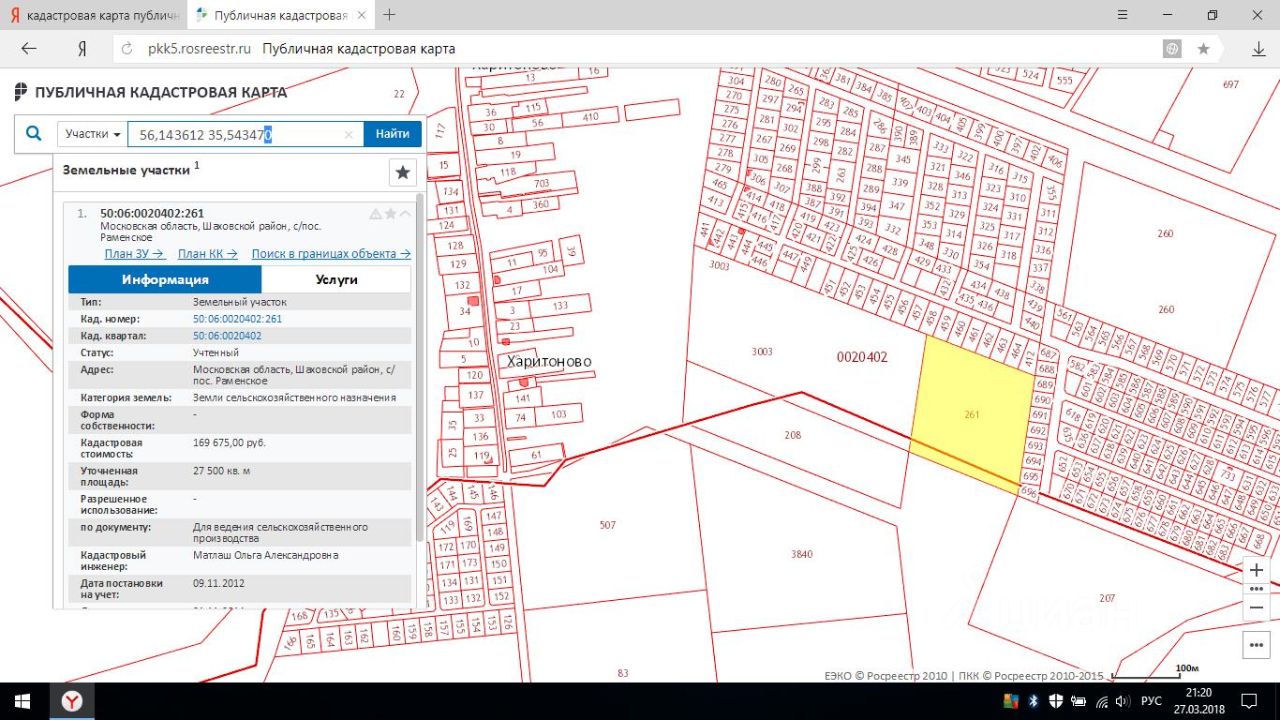Clear the search field with the X

pos(349,135)
